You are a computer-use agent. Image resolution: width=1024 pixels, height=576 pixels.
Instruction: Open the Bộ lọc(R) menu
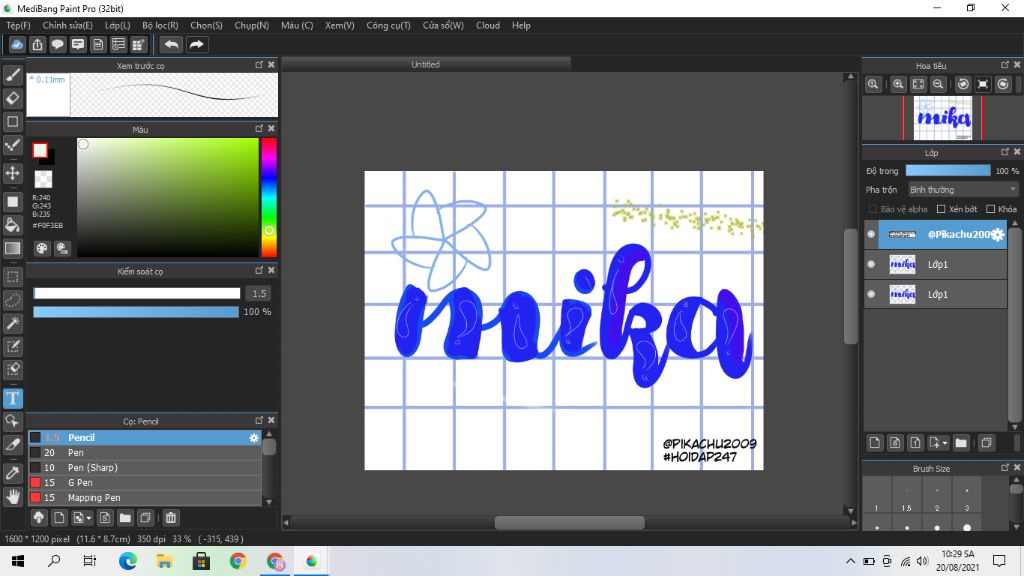click(x=160, y=25)
